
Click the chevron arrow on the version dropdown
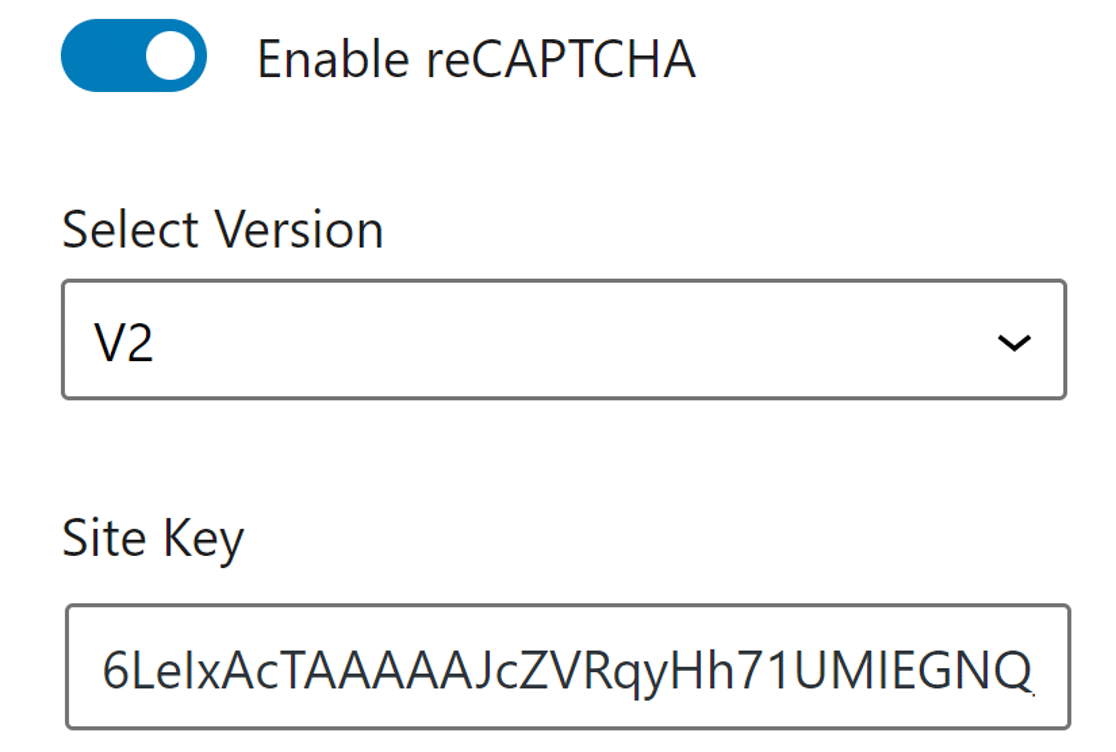(x=1018, y=342)
